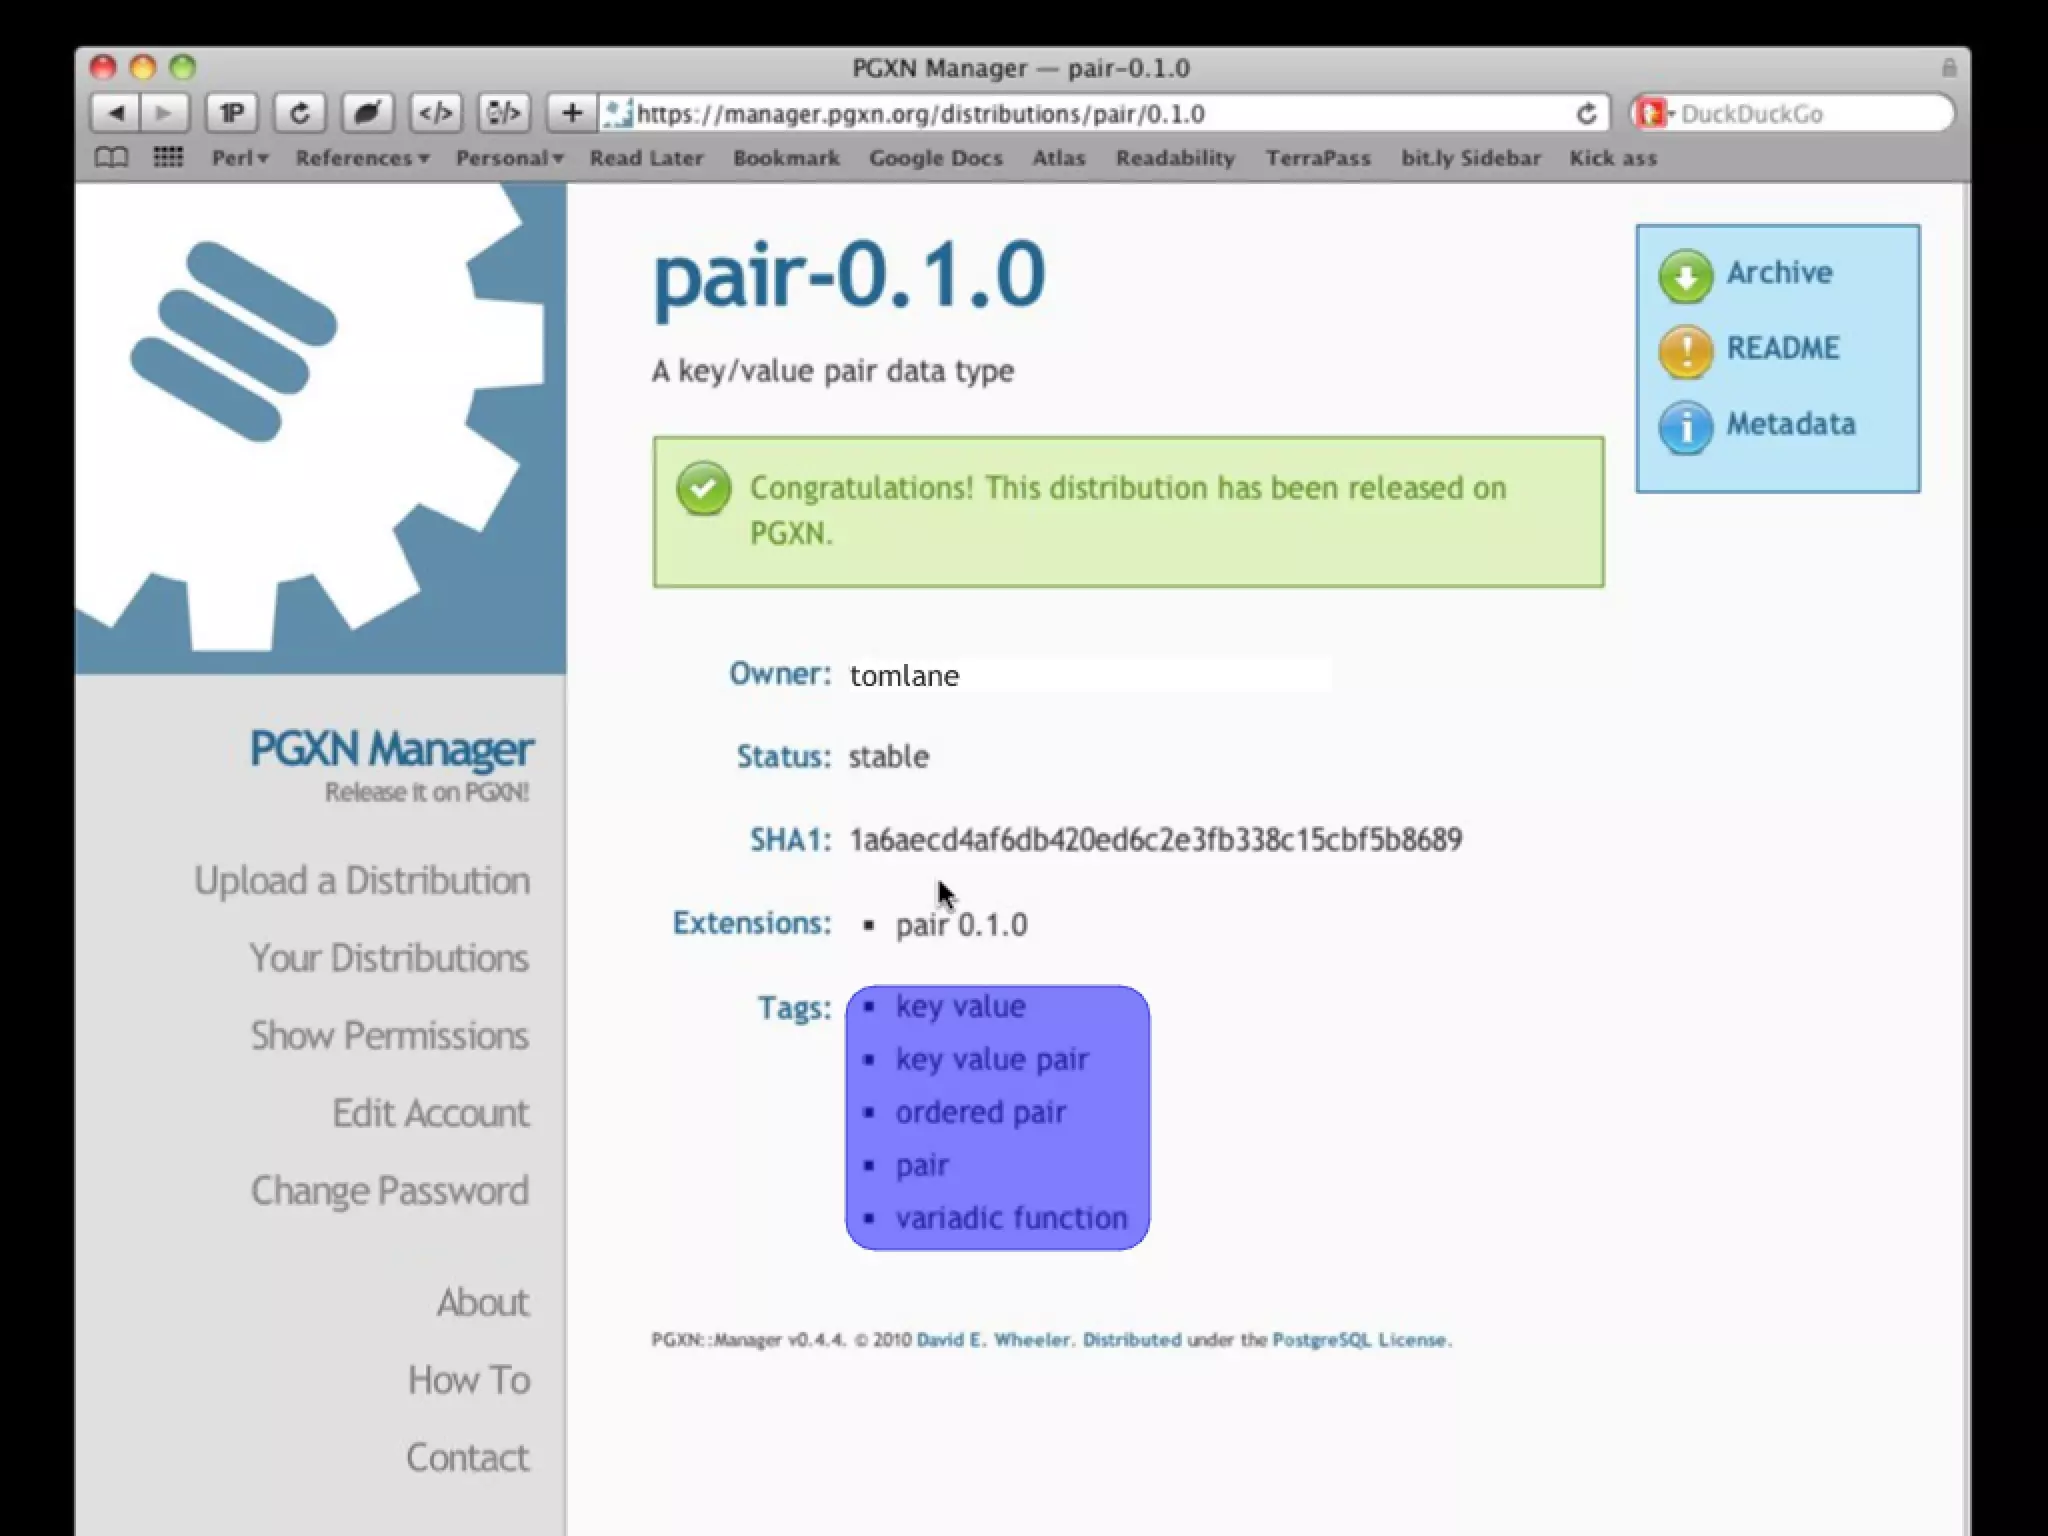Click the 'key value pair' tag
This screenshot has height=1536, width=2048.
point(992,1059)
